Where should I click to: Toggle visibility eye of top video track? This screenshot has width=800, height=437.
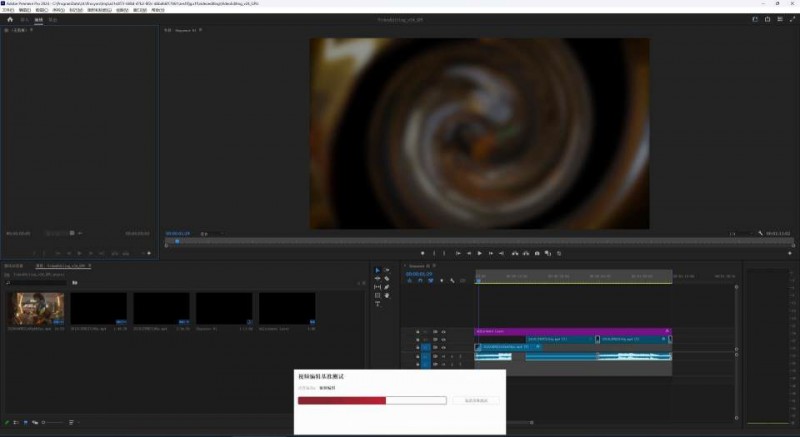[444, 331]
